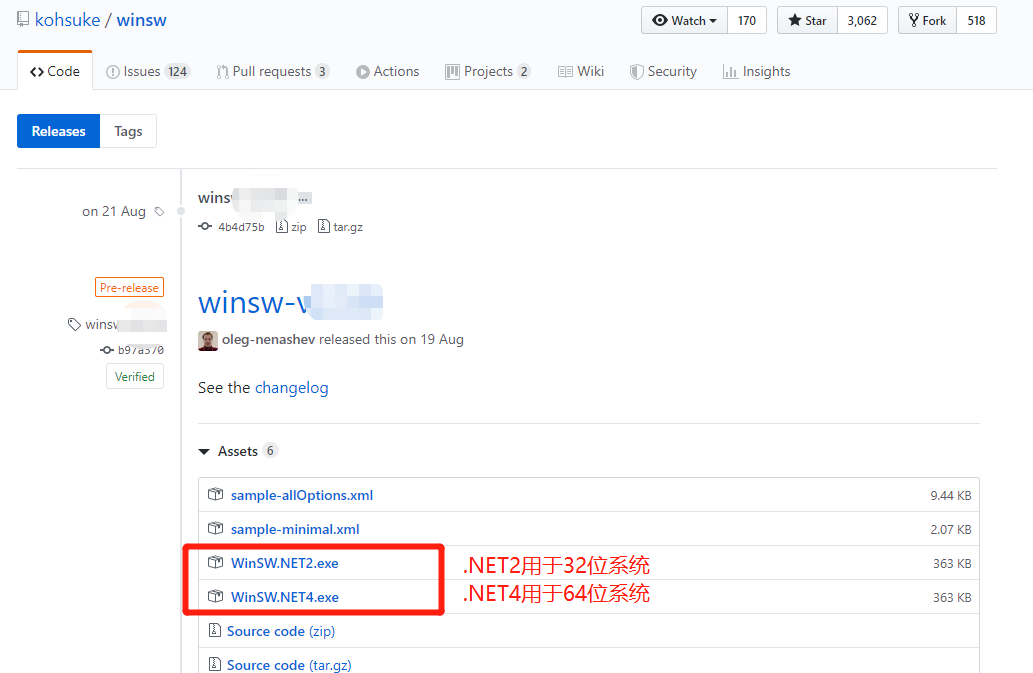Click the tar.gz file icon in tag row
Image resolution: width=1033 pixels, height=673 pixels.
pyautogui.click(x=323, y=227)
